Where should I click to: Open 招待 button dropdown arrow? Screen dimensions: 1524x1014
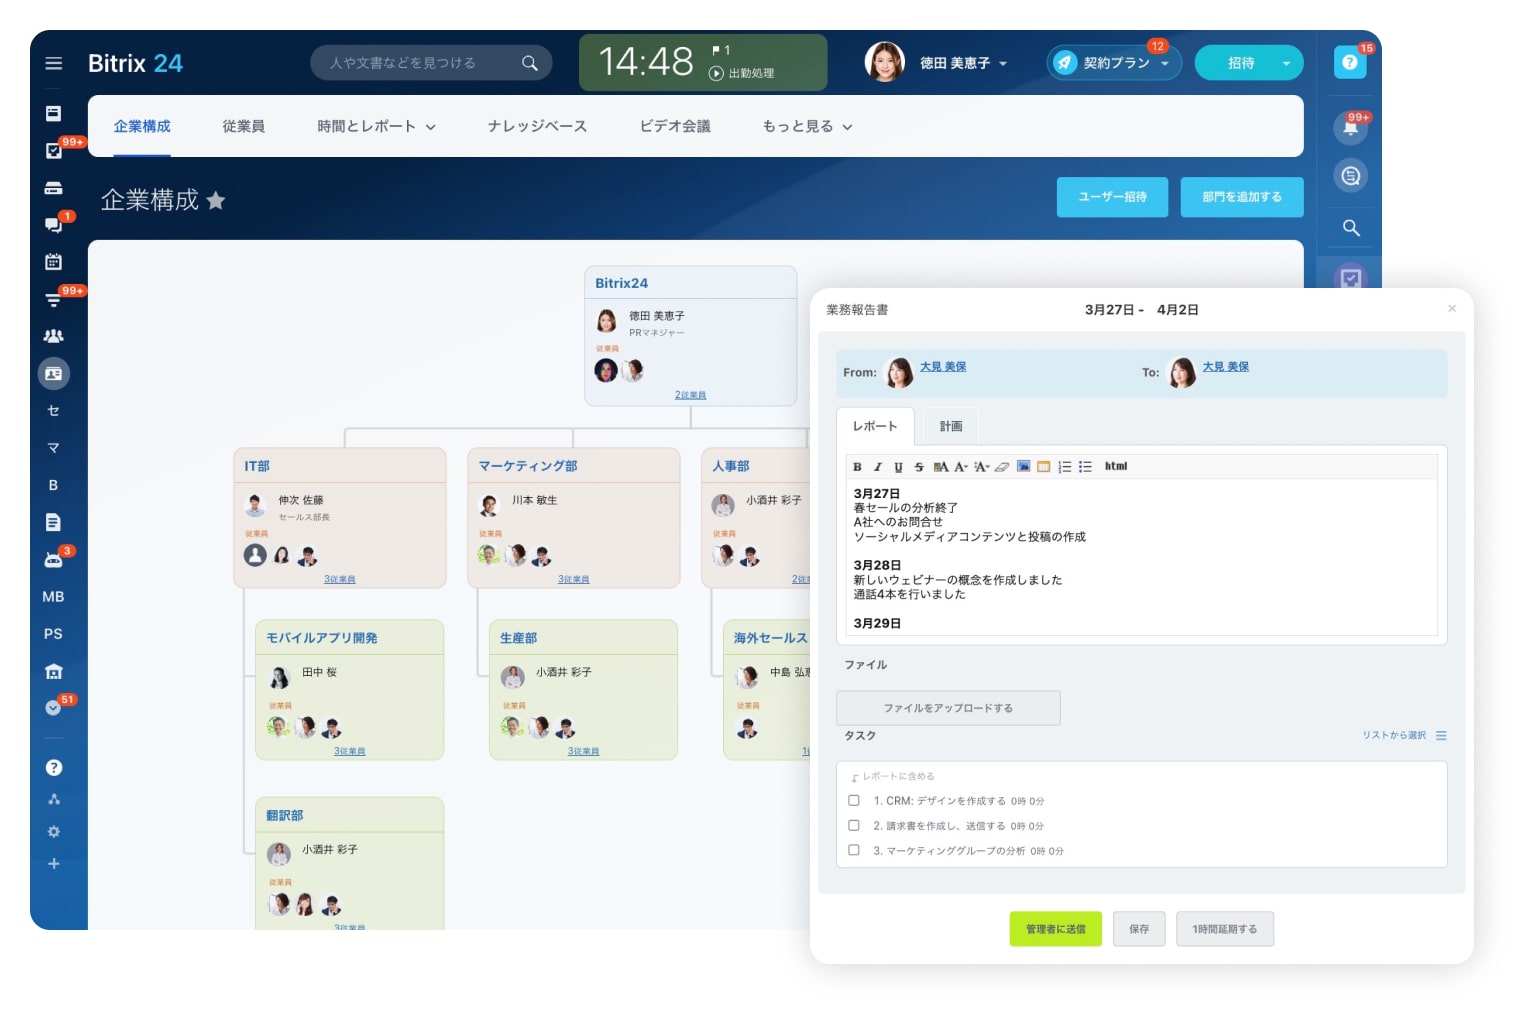1286,63
